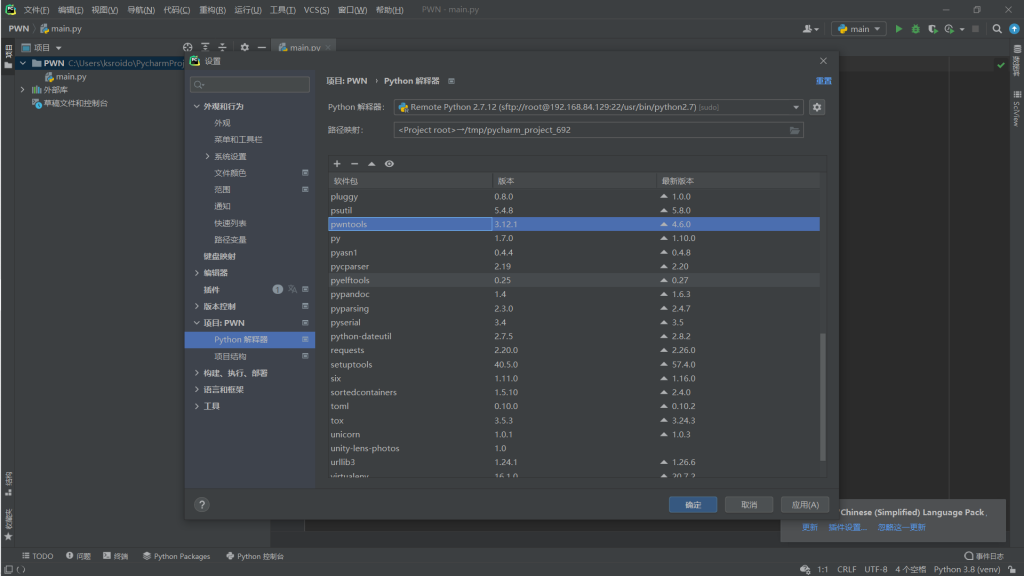Image resolution: width=1024 pixels, height=576 pixels.
Task: Open the Python interpreter dropdown
Action: coord(796,107)
